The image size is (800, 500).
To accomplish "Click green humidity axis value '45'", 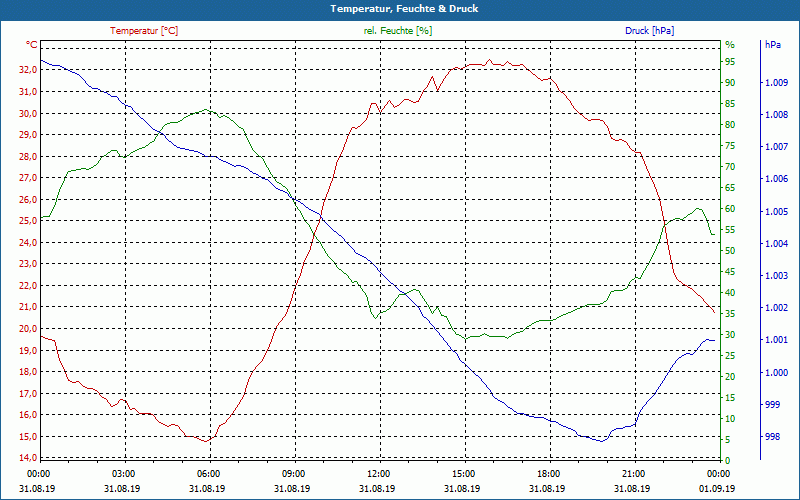I will (x=730, y=272).
